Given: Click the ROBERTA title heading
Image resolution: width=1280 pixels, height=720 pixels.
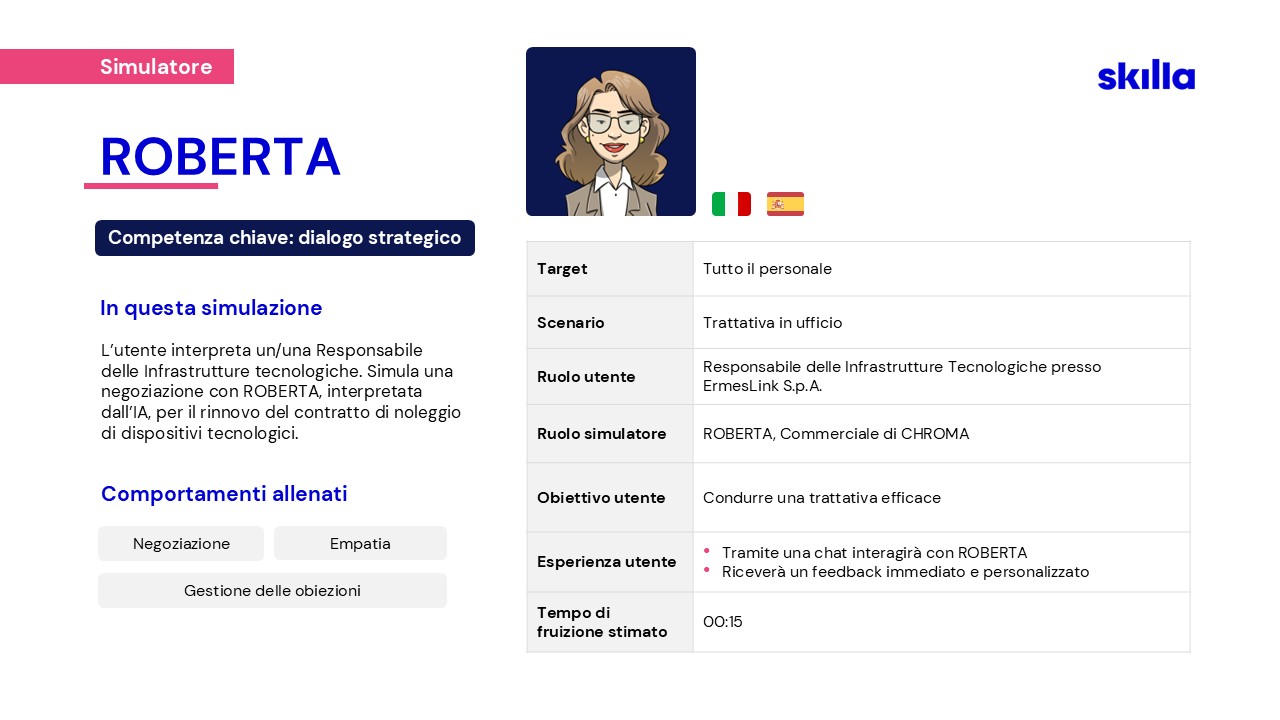Looking at the screenshot, I should point(220,157).
